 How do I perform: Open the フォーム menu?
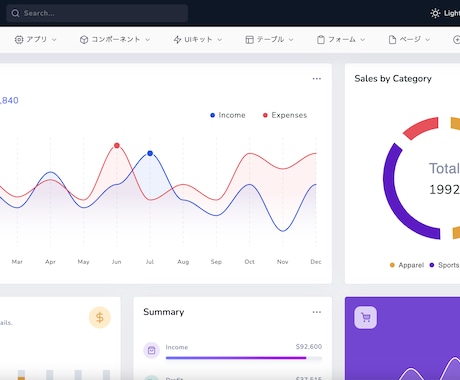(x=341, y=40)
